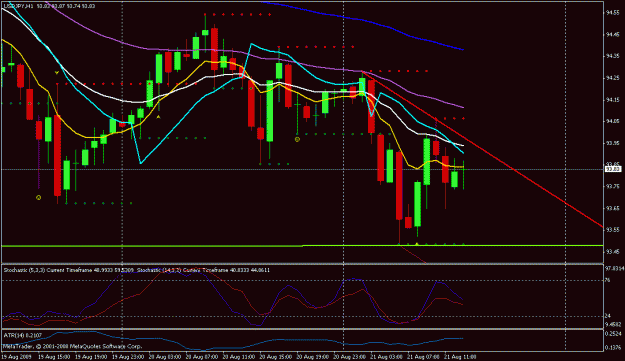625x361 pixels.
Task: Click the 20 Aug 11:00 time label
Action: tap(239, 357)
